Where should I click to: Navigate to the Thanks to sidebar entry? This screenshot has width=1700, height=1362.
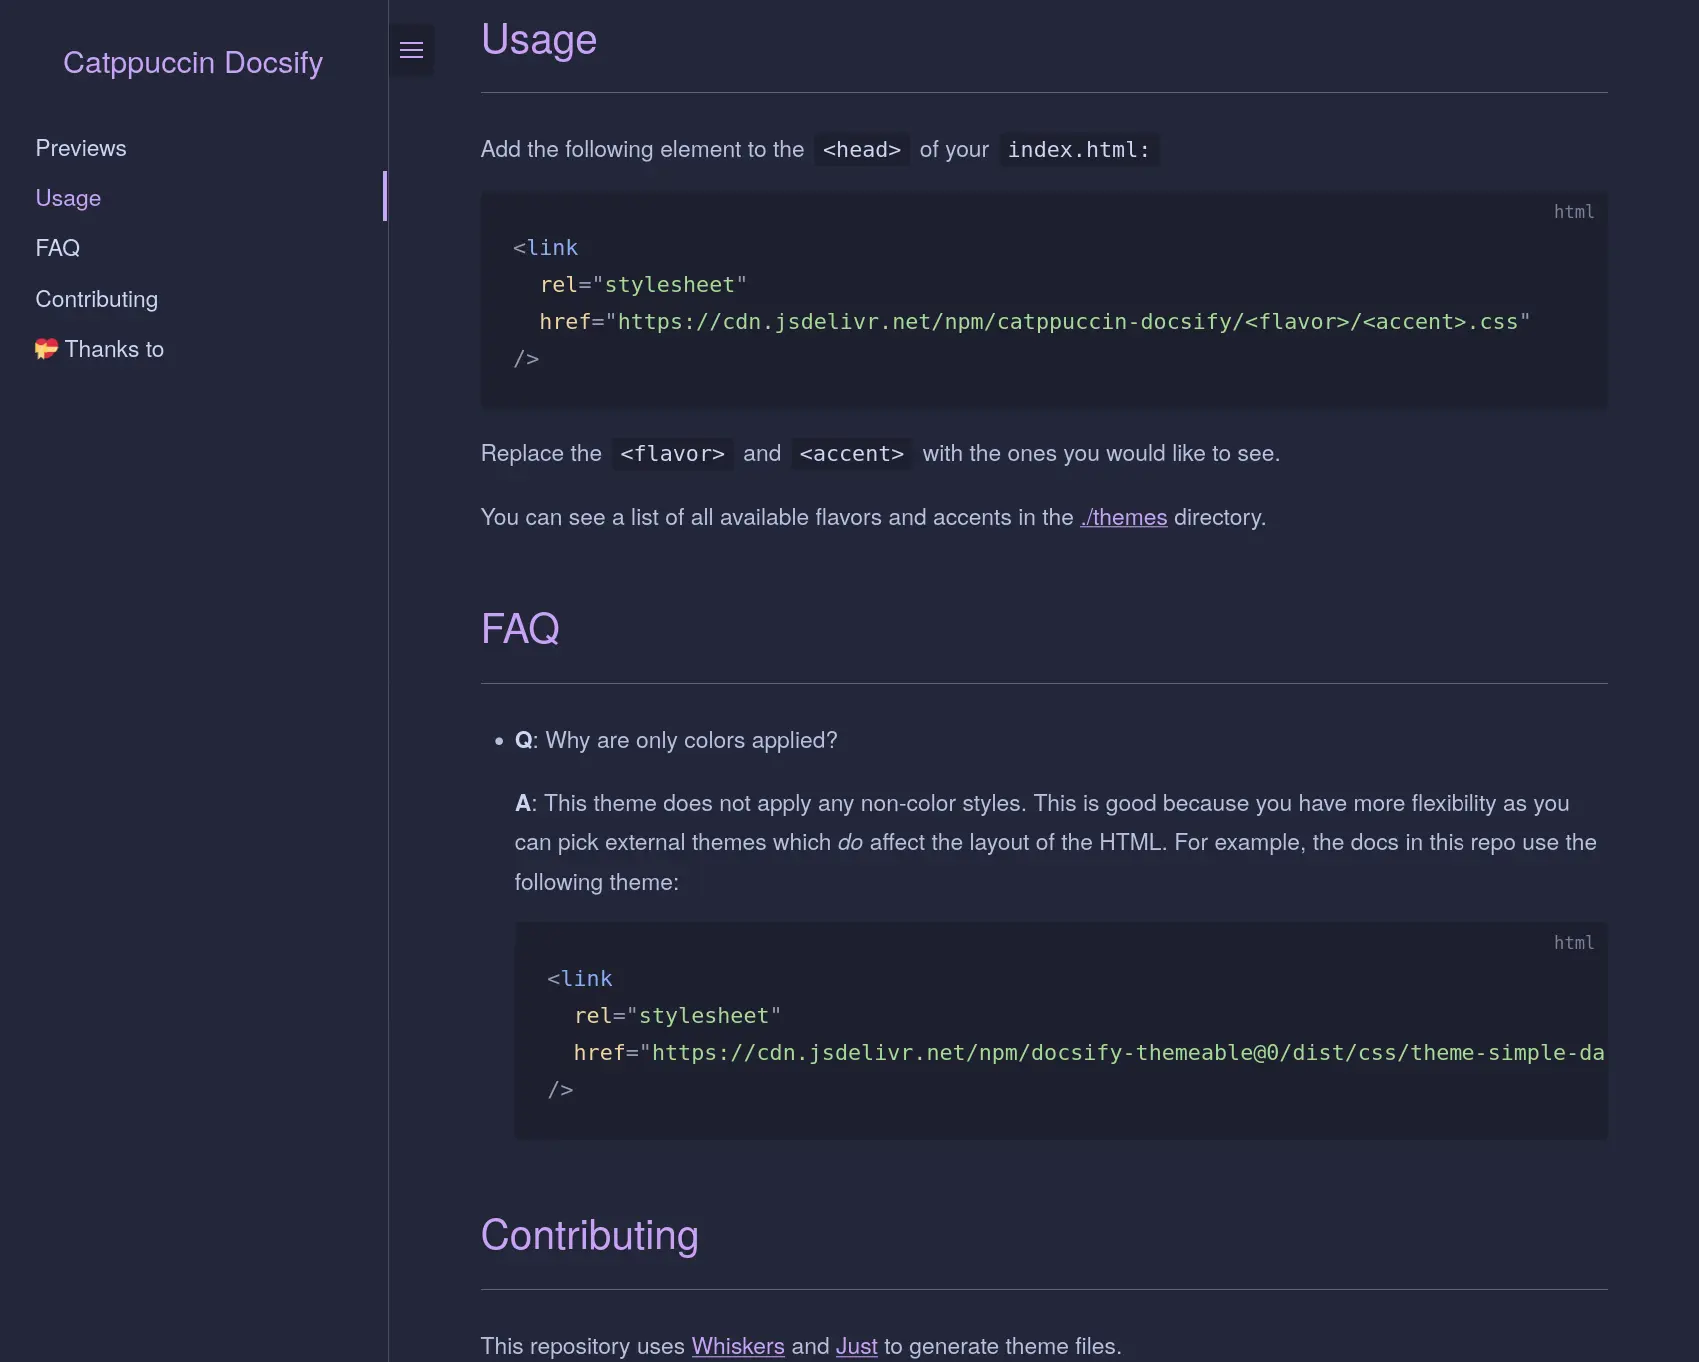click(114, 349)
